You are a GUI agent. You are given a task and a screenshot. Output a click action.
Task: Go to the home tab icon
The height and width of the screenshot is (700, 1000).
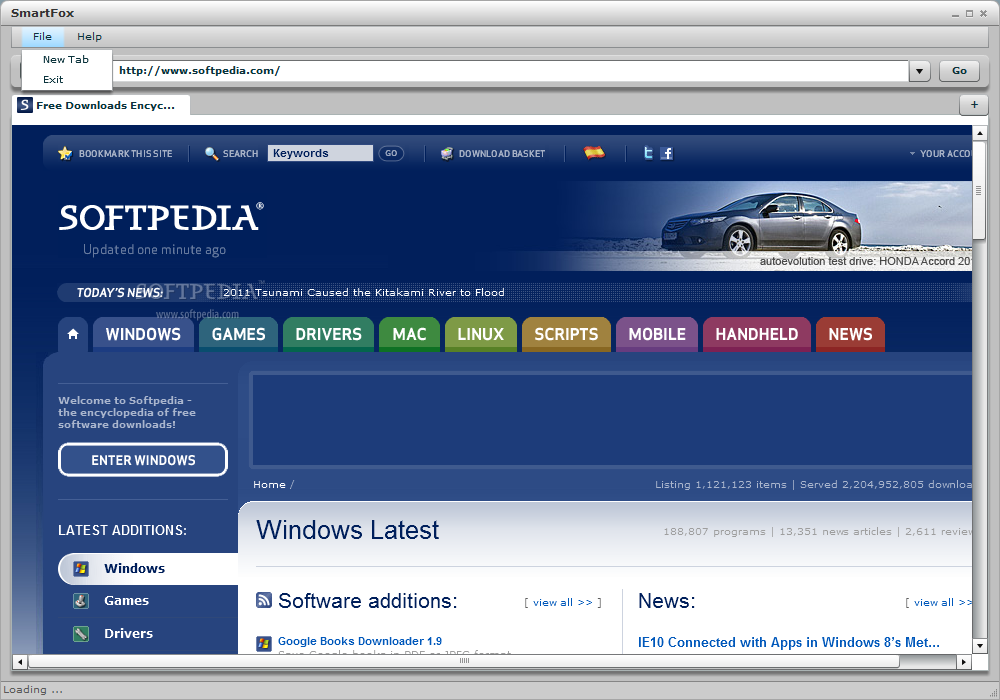coord(73,334)
